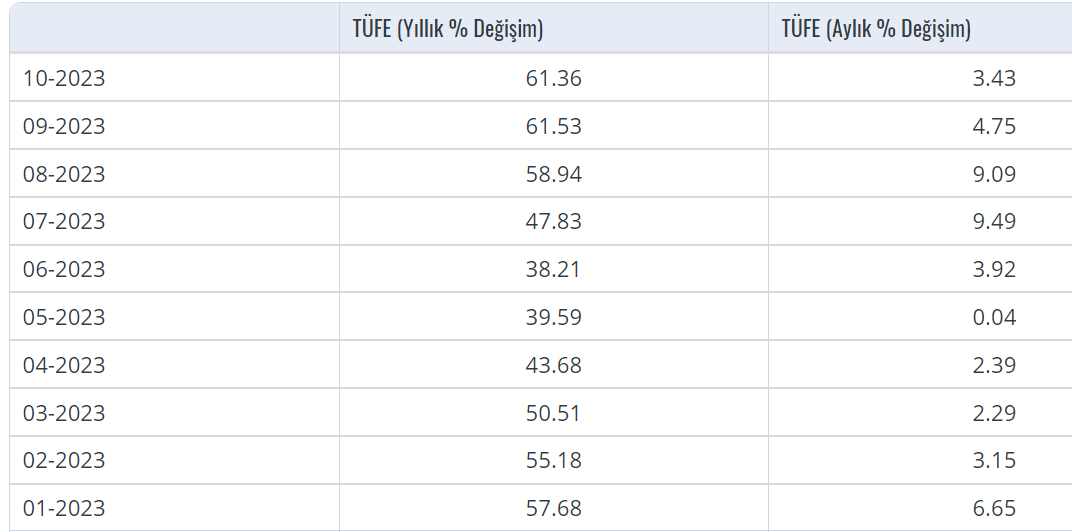Click the 05-2023 row date

(x=64, y=317)
